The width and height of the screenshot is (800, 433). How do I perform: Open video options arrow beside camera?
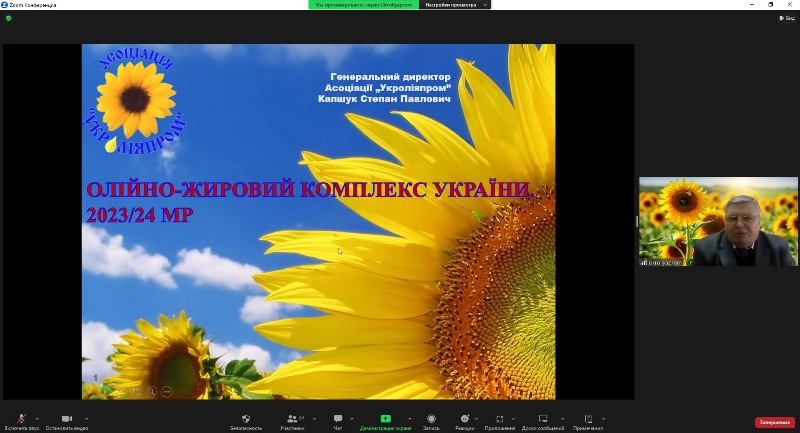point(86,419)
